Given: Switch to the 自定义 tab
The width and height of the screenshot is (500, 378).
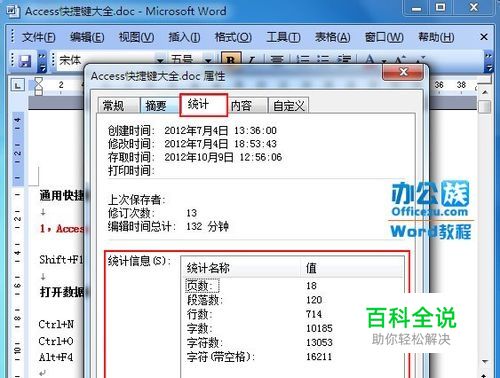Looking at the screenshot, I should pyautogui.click(x=289, y=105).
